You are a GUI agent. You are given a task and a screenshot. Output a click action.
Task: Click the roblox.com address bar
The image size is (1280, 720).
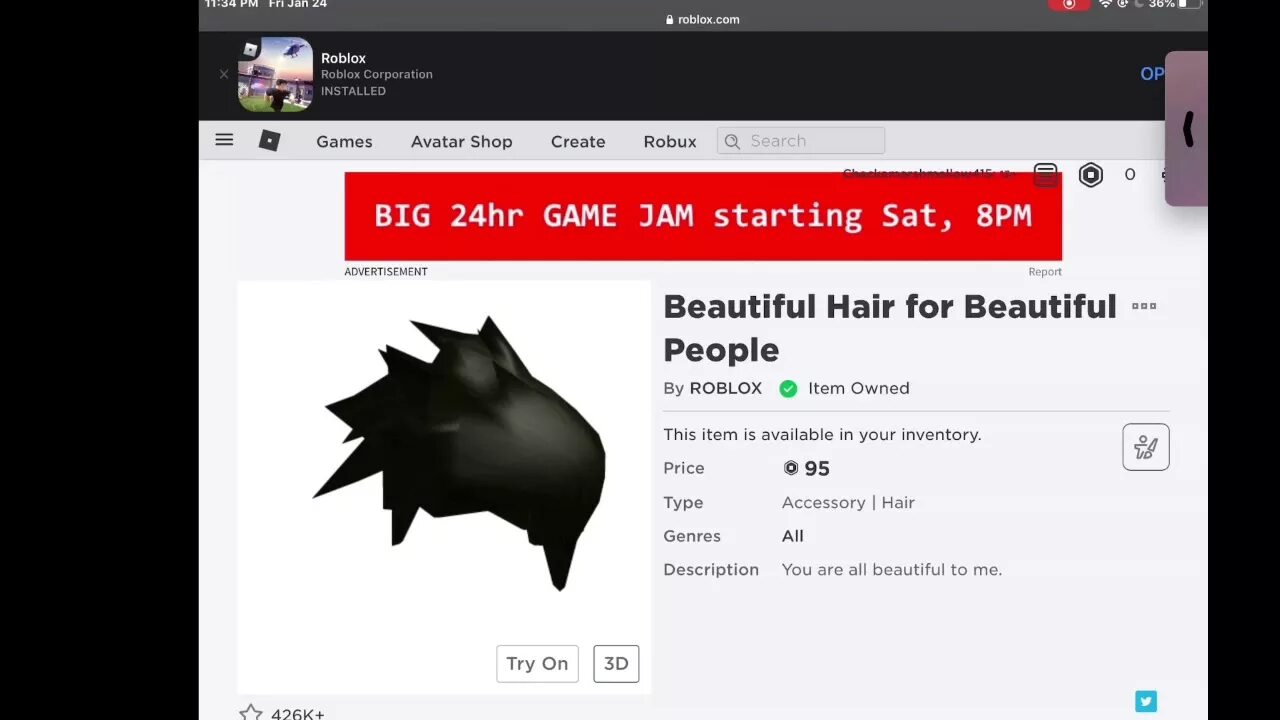(x=703, y=19)
